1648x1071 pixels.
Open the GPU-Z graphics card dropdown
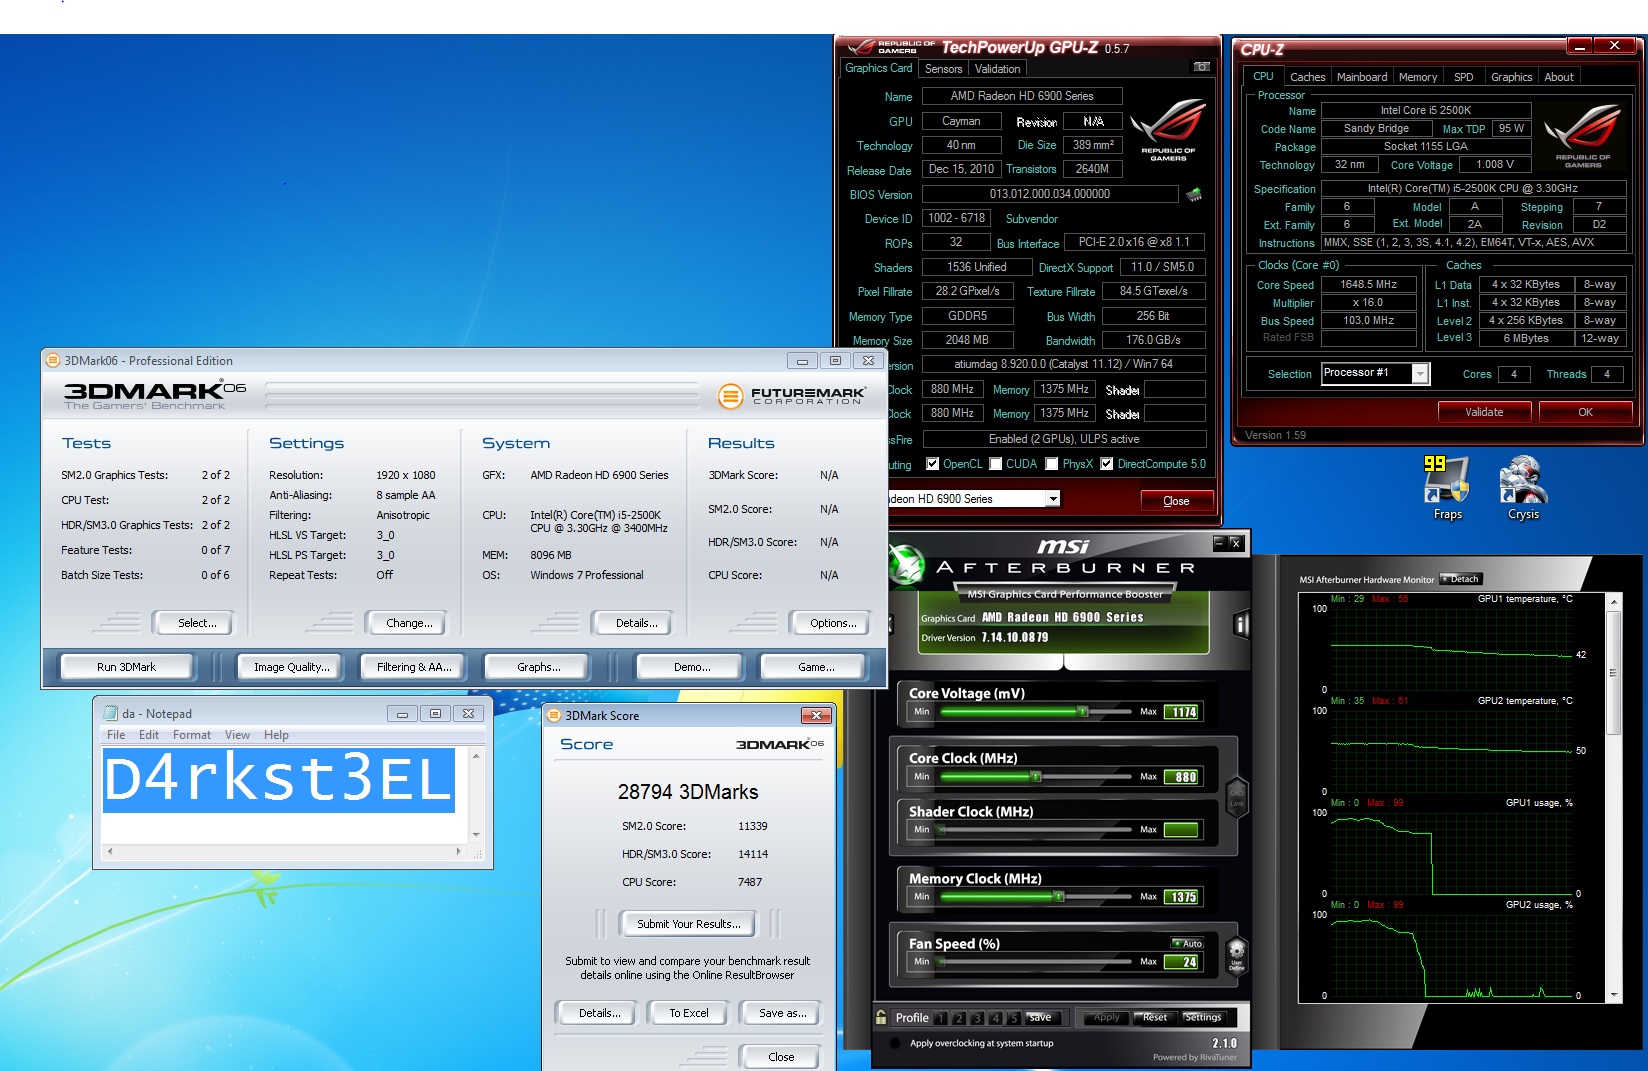pos(1052,498)
